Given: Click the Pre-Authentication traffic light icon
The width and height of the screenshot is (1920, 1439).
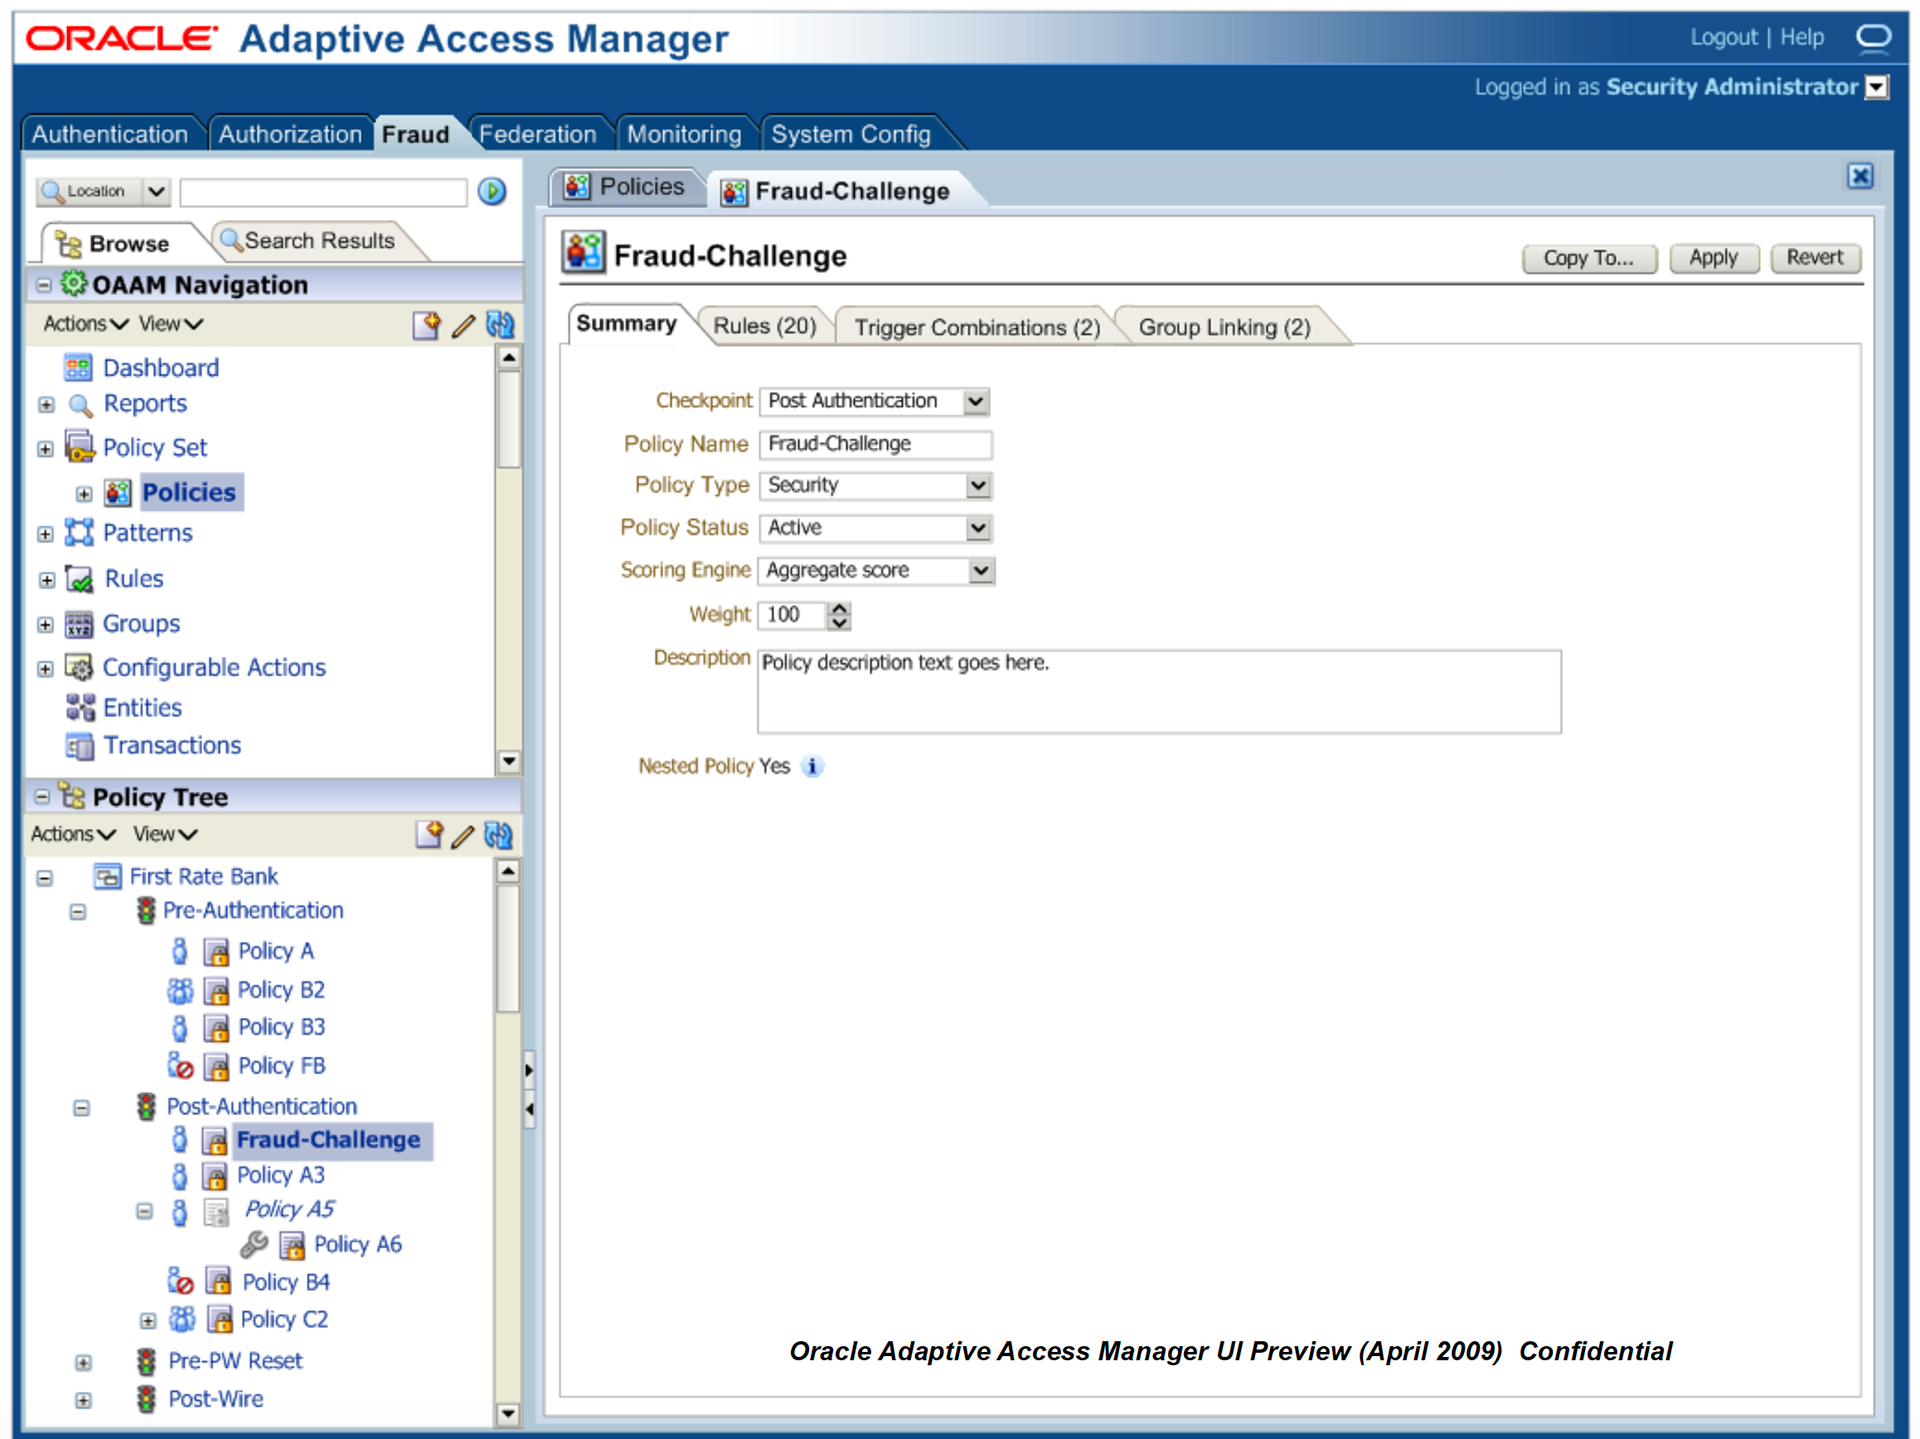Looking at the screenshot, I should (146, 911).
